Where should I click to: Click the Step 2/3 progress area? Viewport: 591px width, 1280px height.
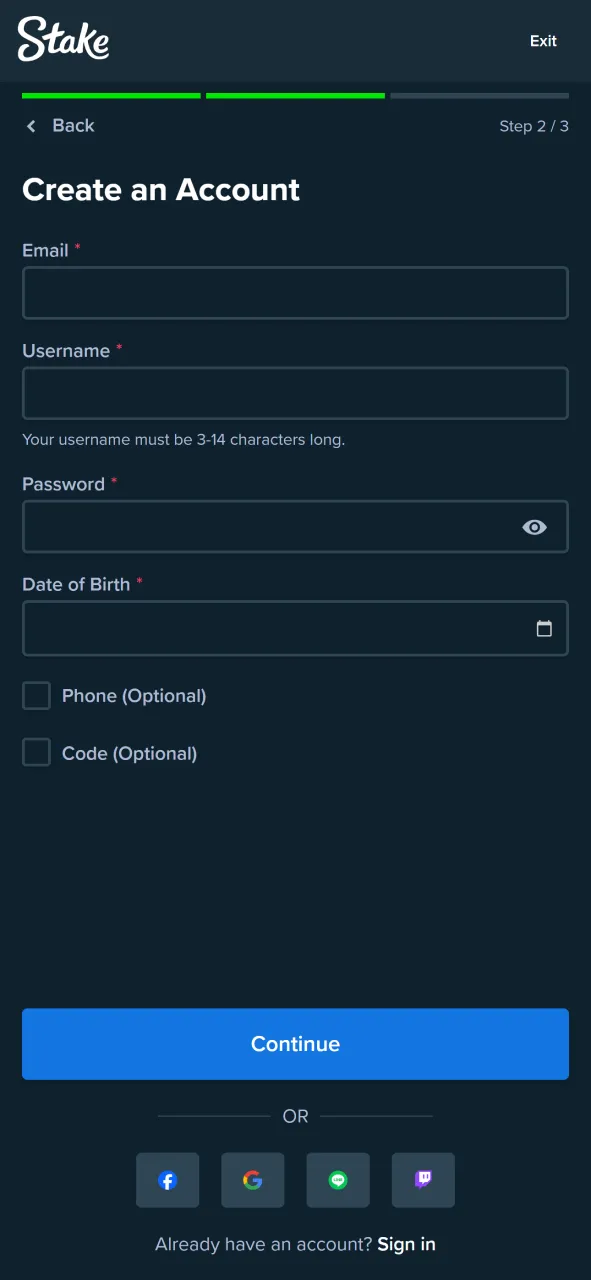click(533, 126)
